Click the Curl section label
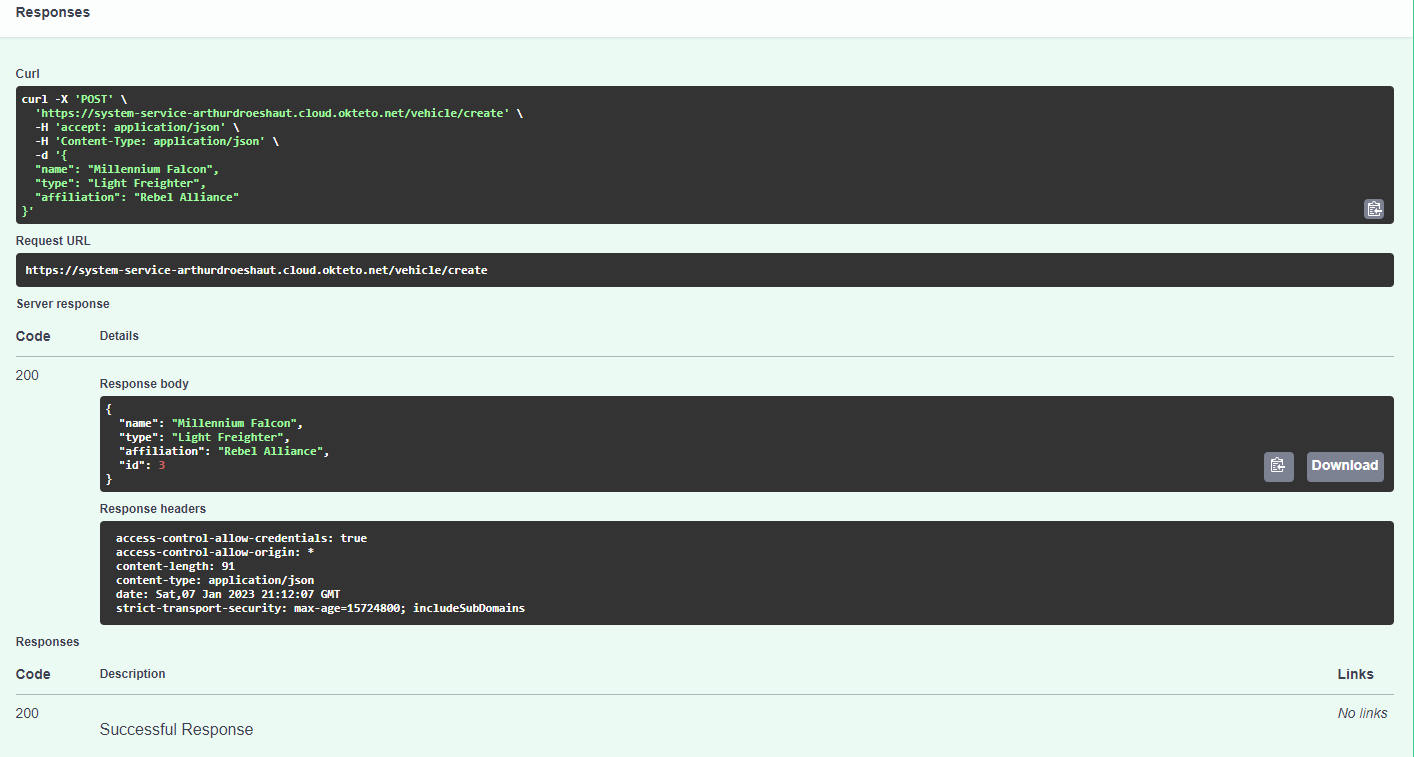 [x=27, y=73]
